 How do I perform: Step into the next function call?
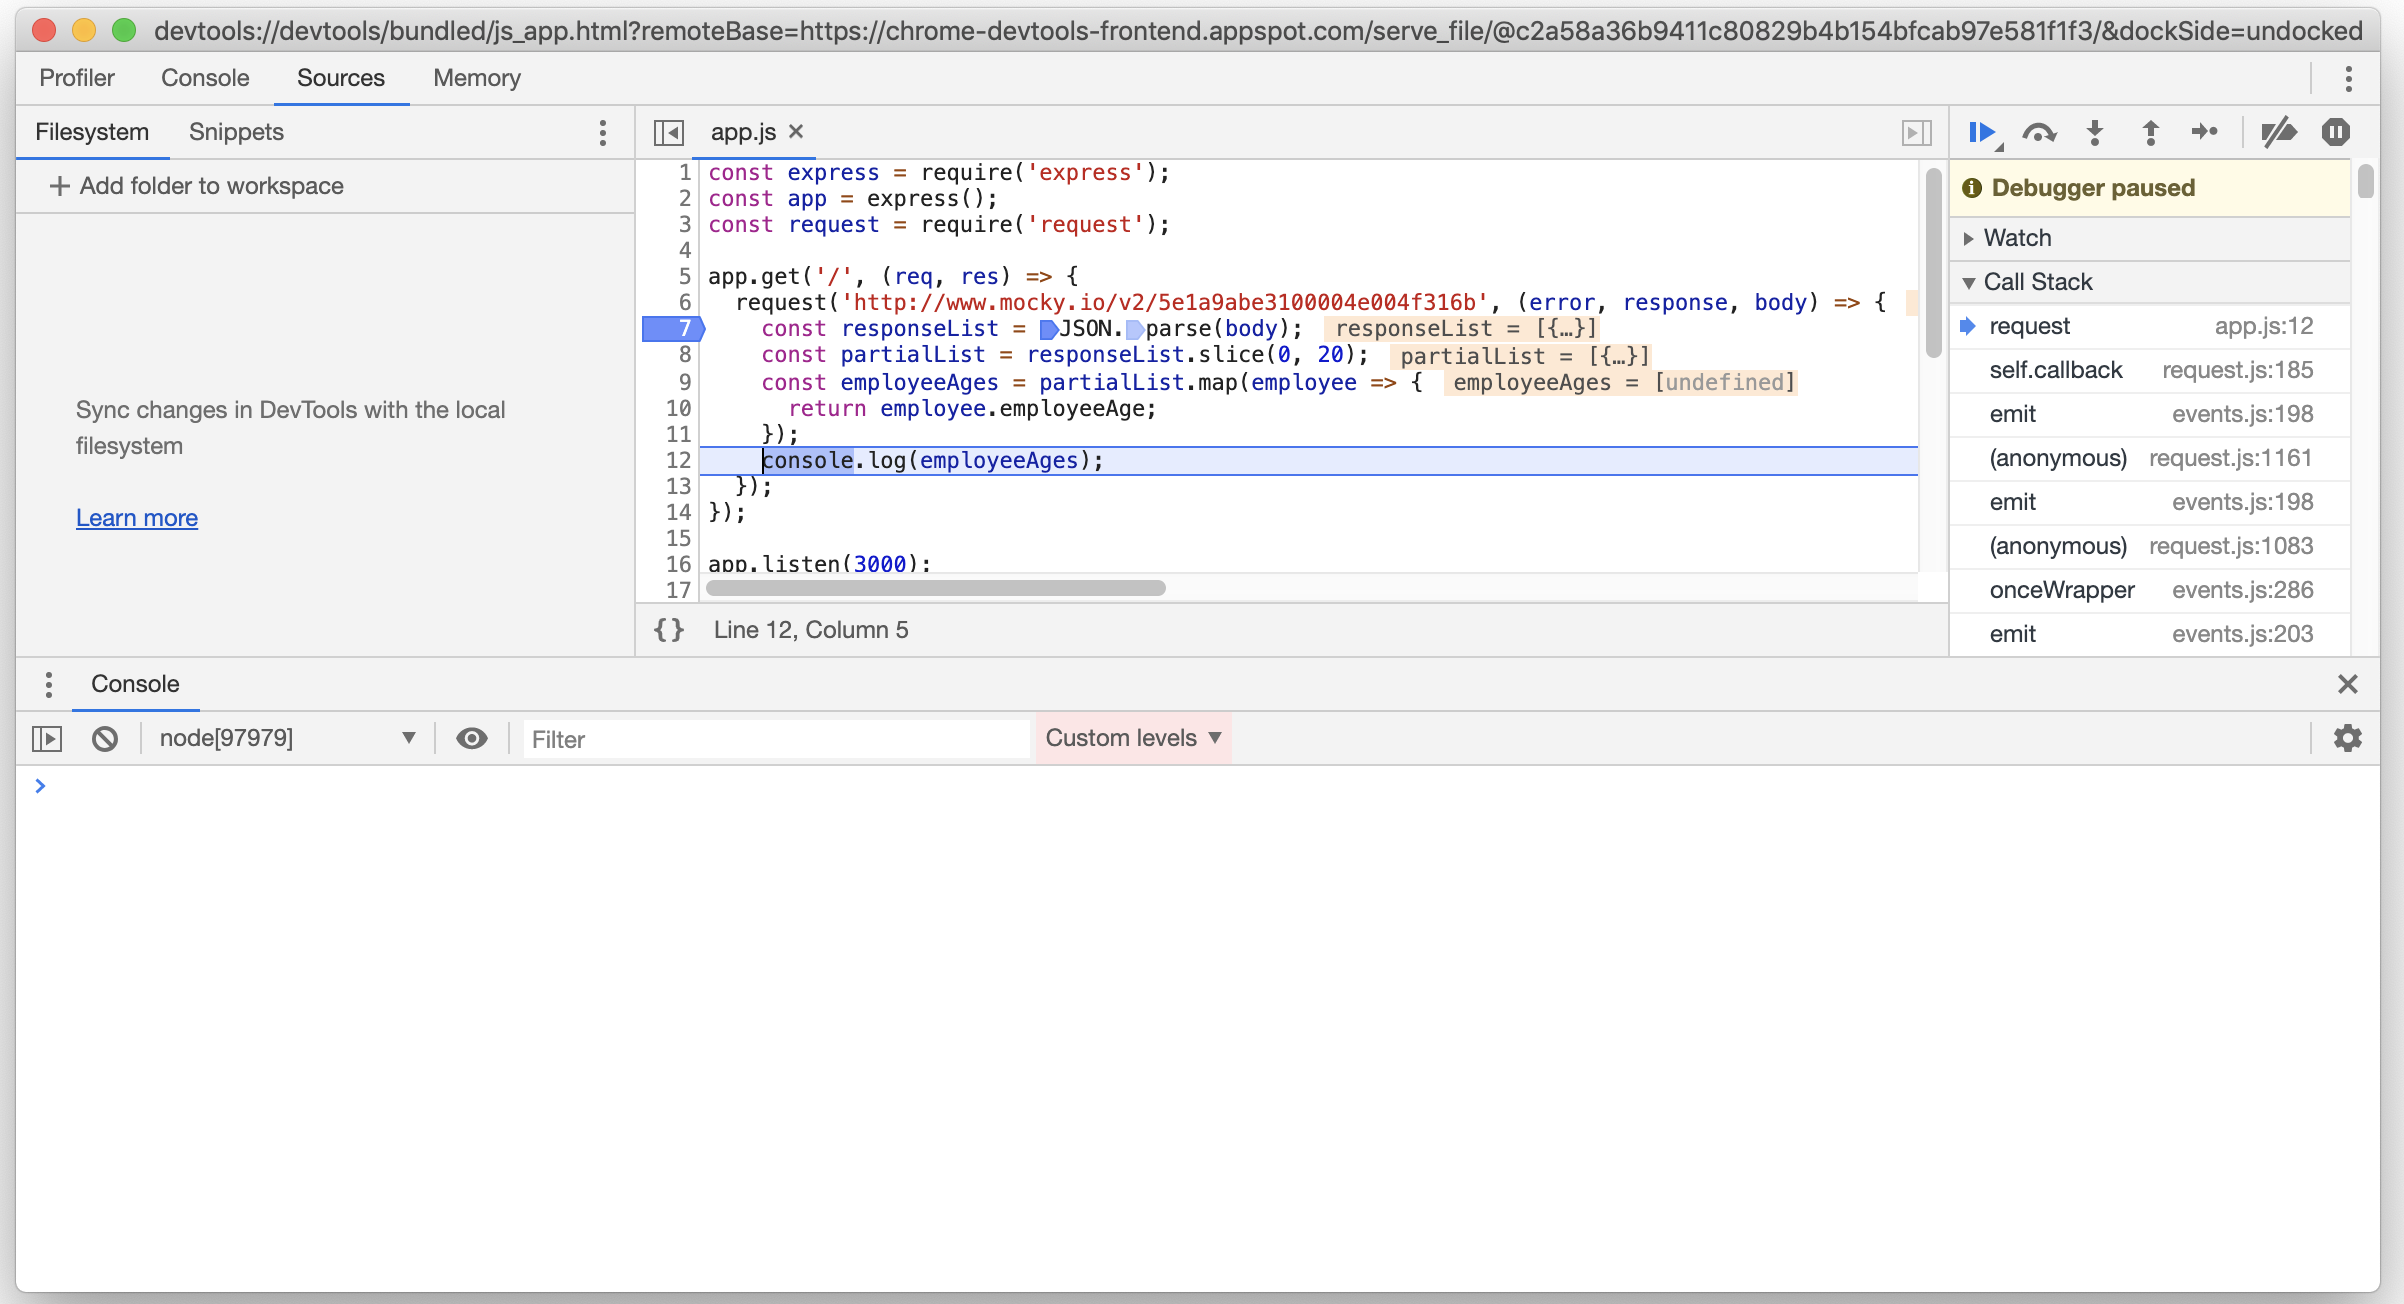pyautogui.click(x=2094, y=132)
